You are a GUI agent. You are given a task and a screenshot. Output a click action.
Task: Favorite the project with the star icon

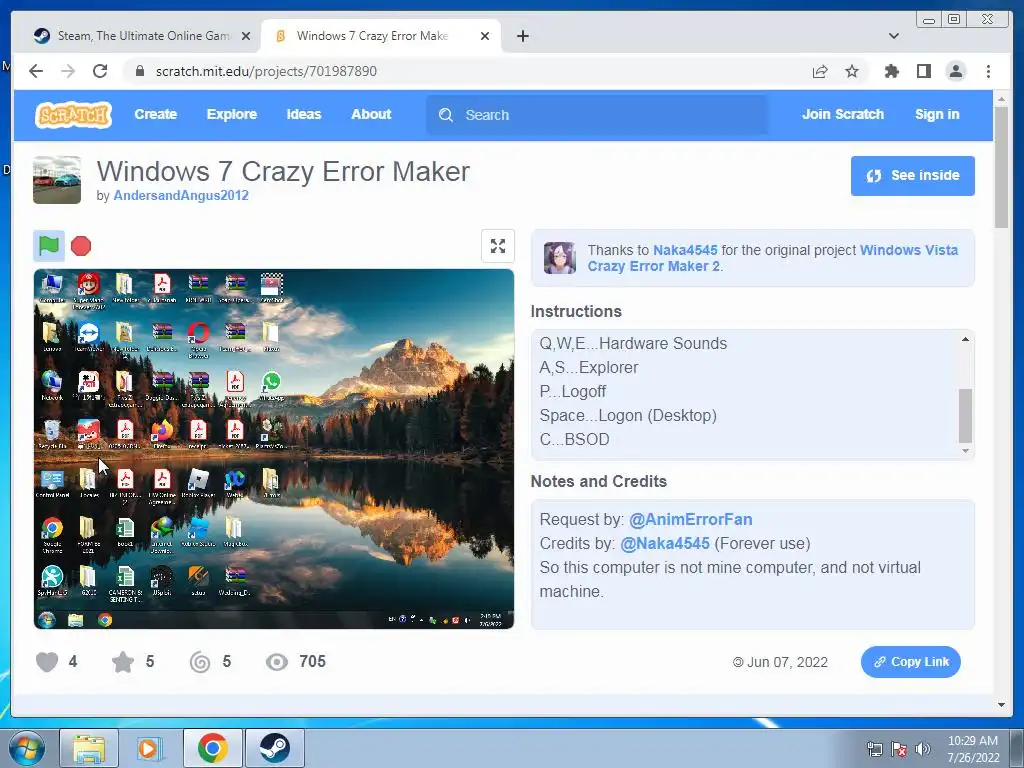click(x=123, y=662)
